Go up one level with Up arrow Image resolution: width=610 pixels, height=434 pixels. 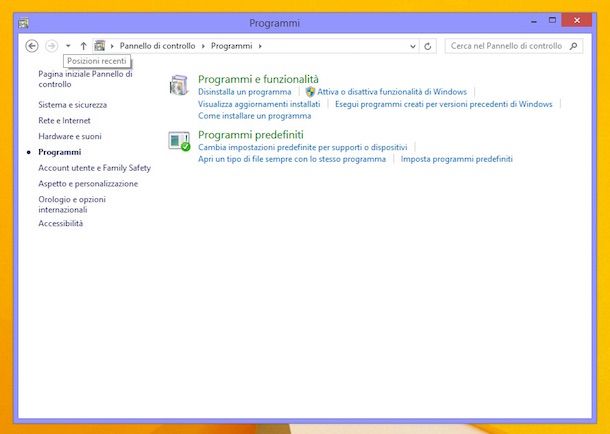(83, 46)
